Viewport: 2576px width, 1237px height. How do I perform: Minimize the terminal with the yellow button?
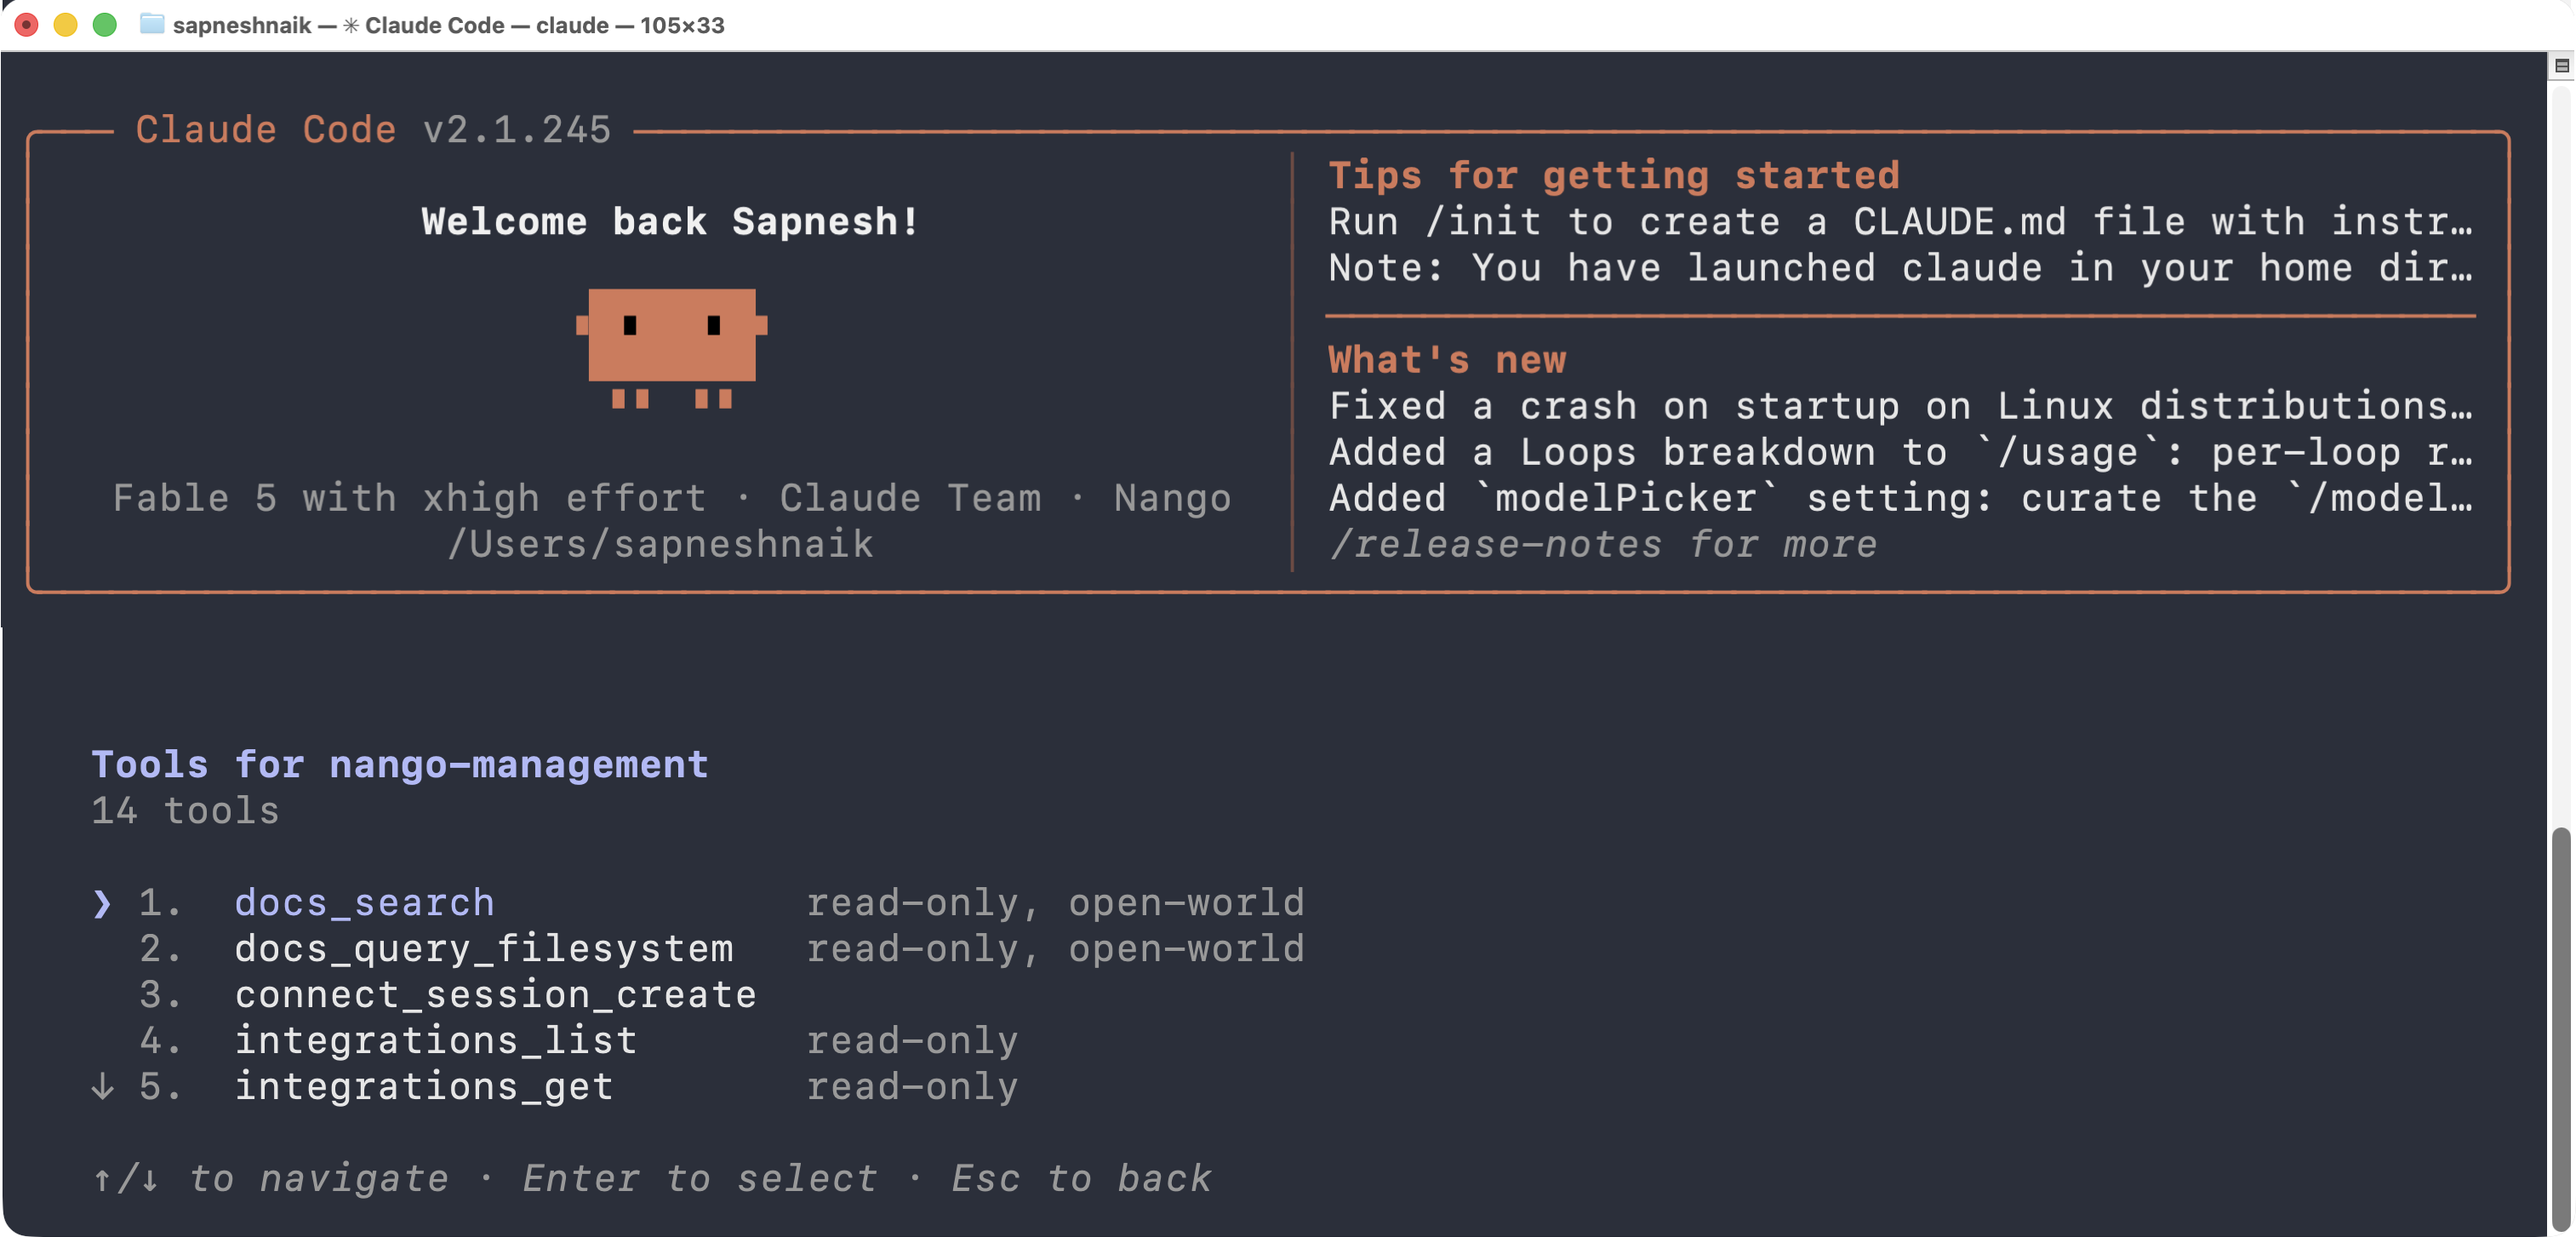pyautogui.click(x=66, y=24)
